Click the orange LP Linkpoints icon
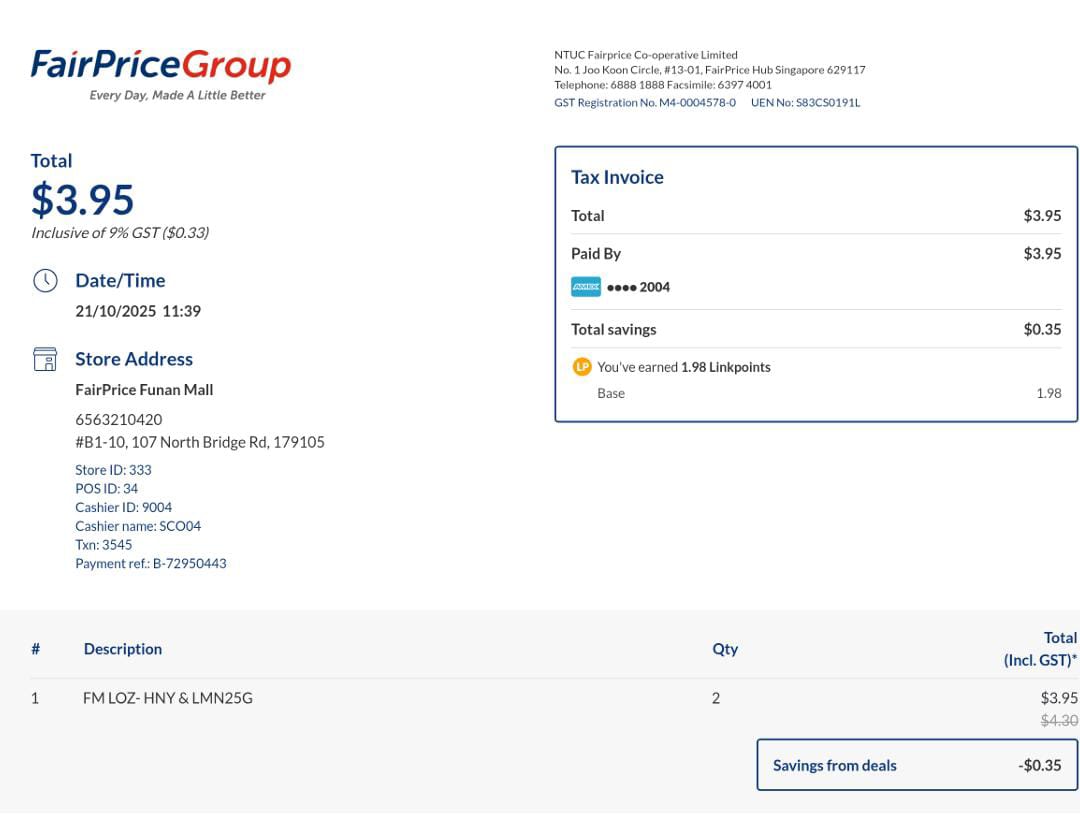 (x=582, y=366)
